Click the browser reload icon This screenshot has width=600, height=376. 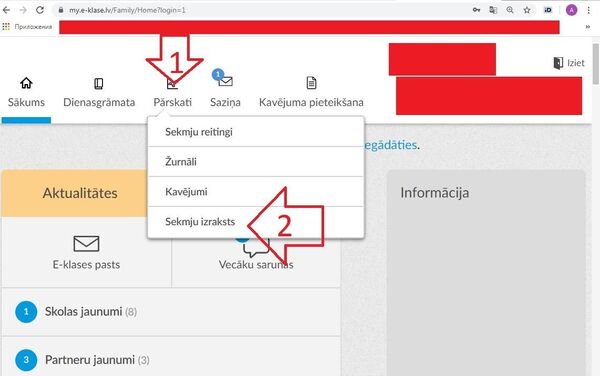[40, 10]
